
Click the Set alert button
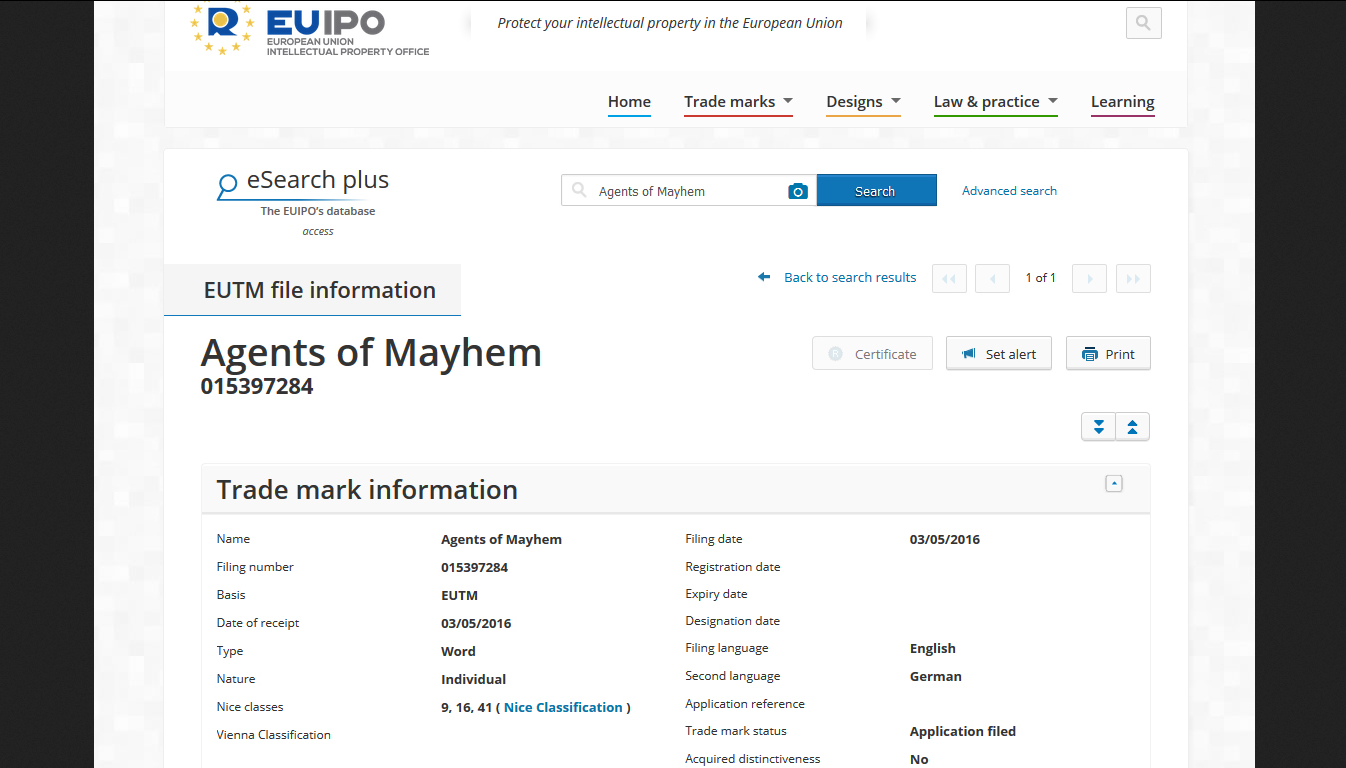click(x=998, y=354)
